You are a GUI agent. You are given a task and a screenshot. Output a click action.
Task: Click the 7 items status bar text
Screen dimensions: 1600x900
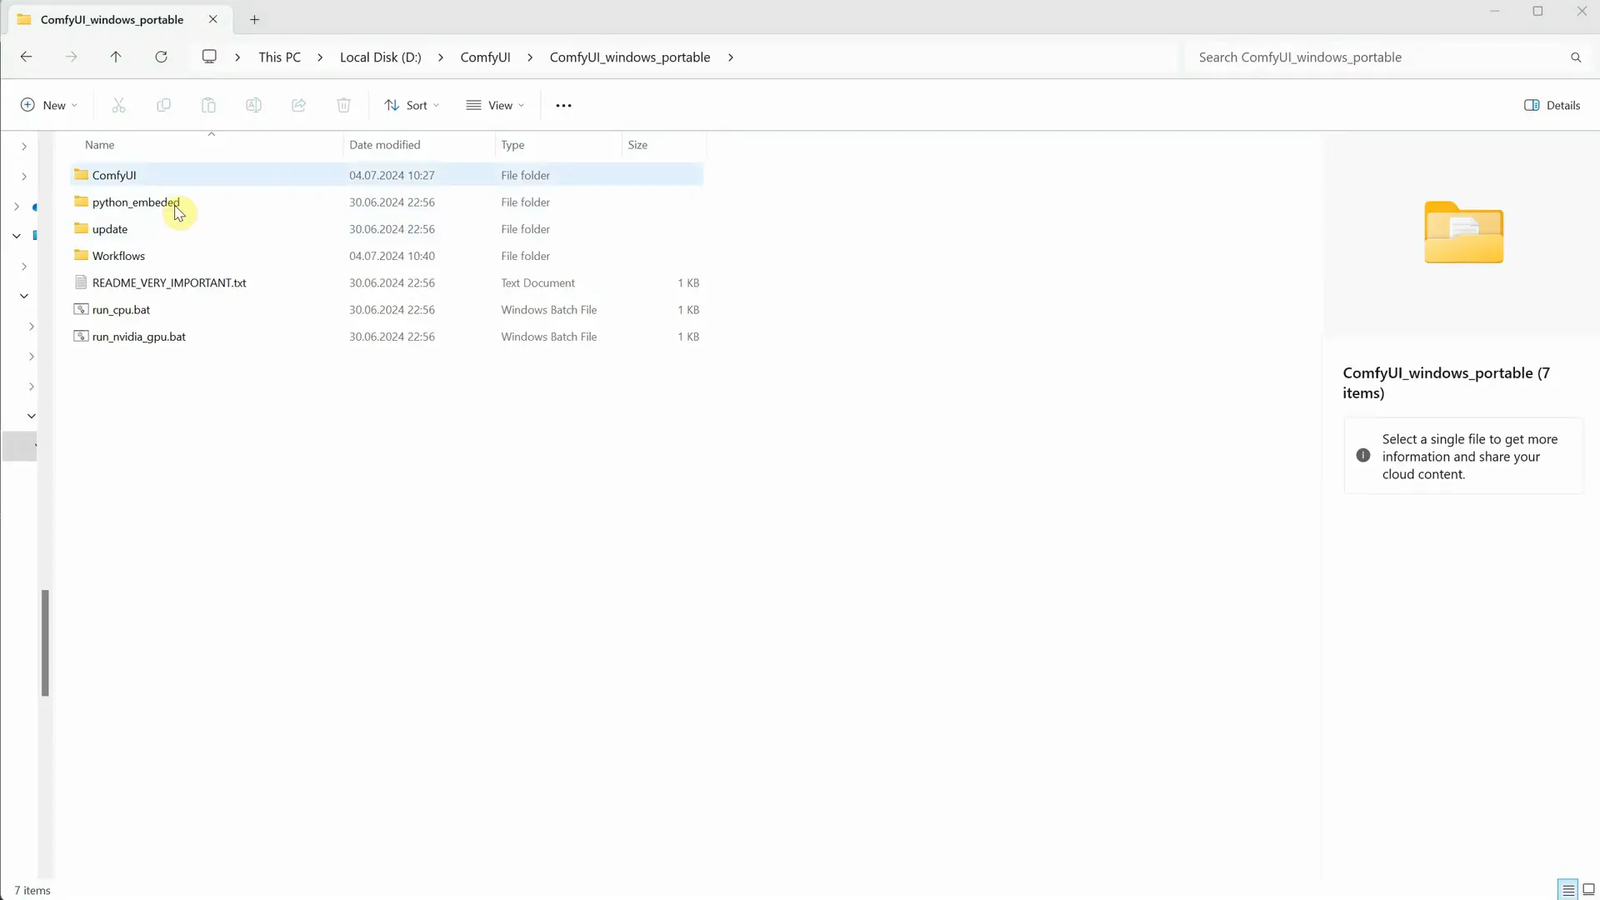click(32, 890)
